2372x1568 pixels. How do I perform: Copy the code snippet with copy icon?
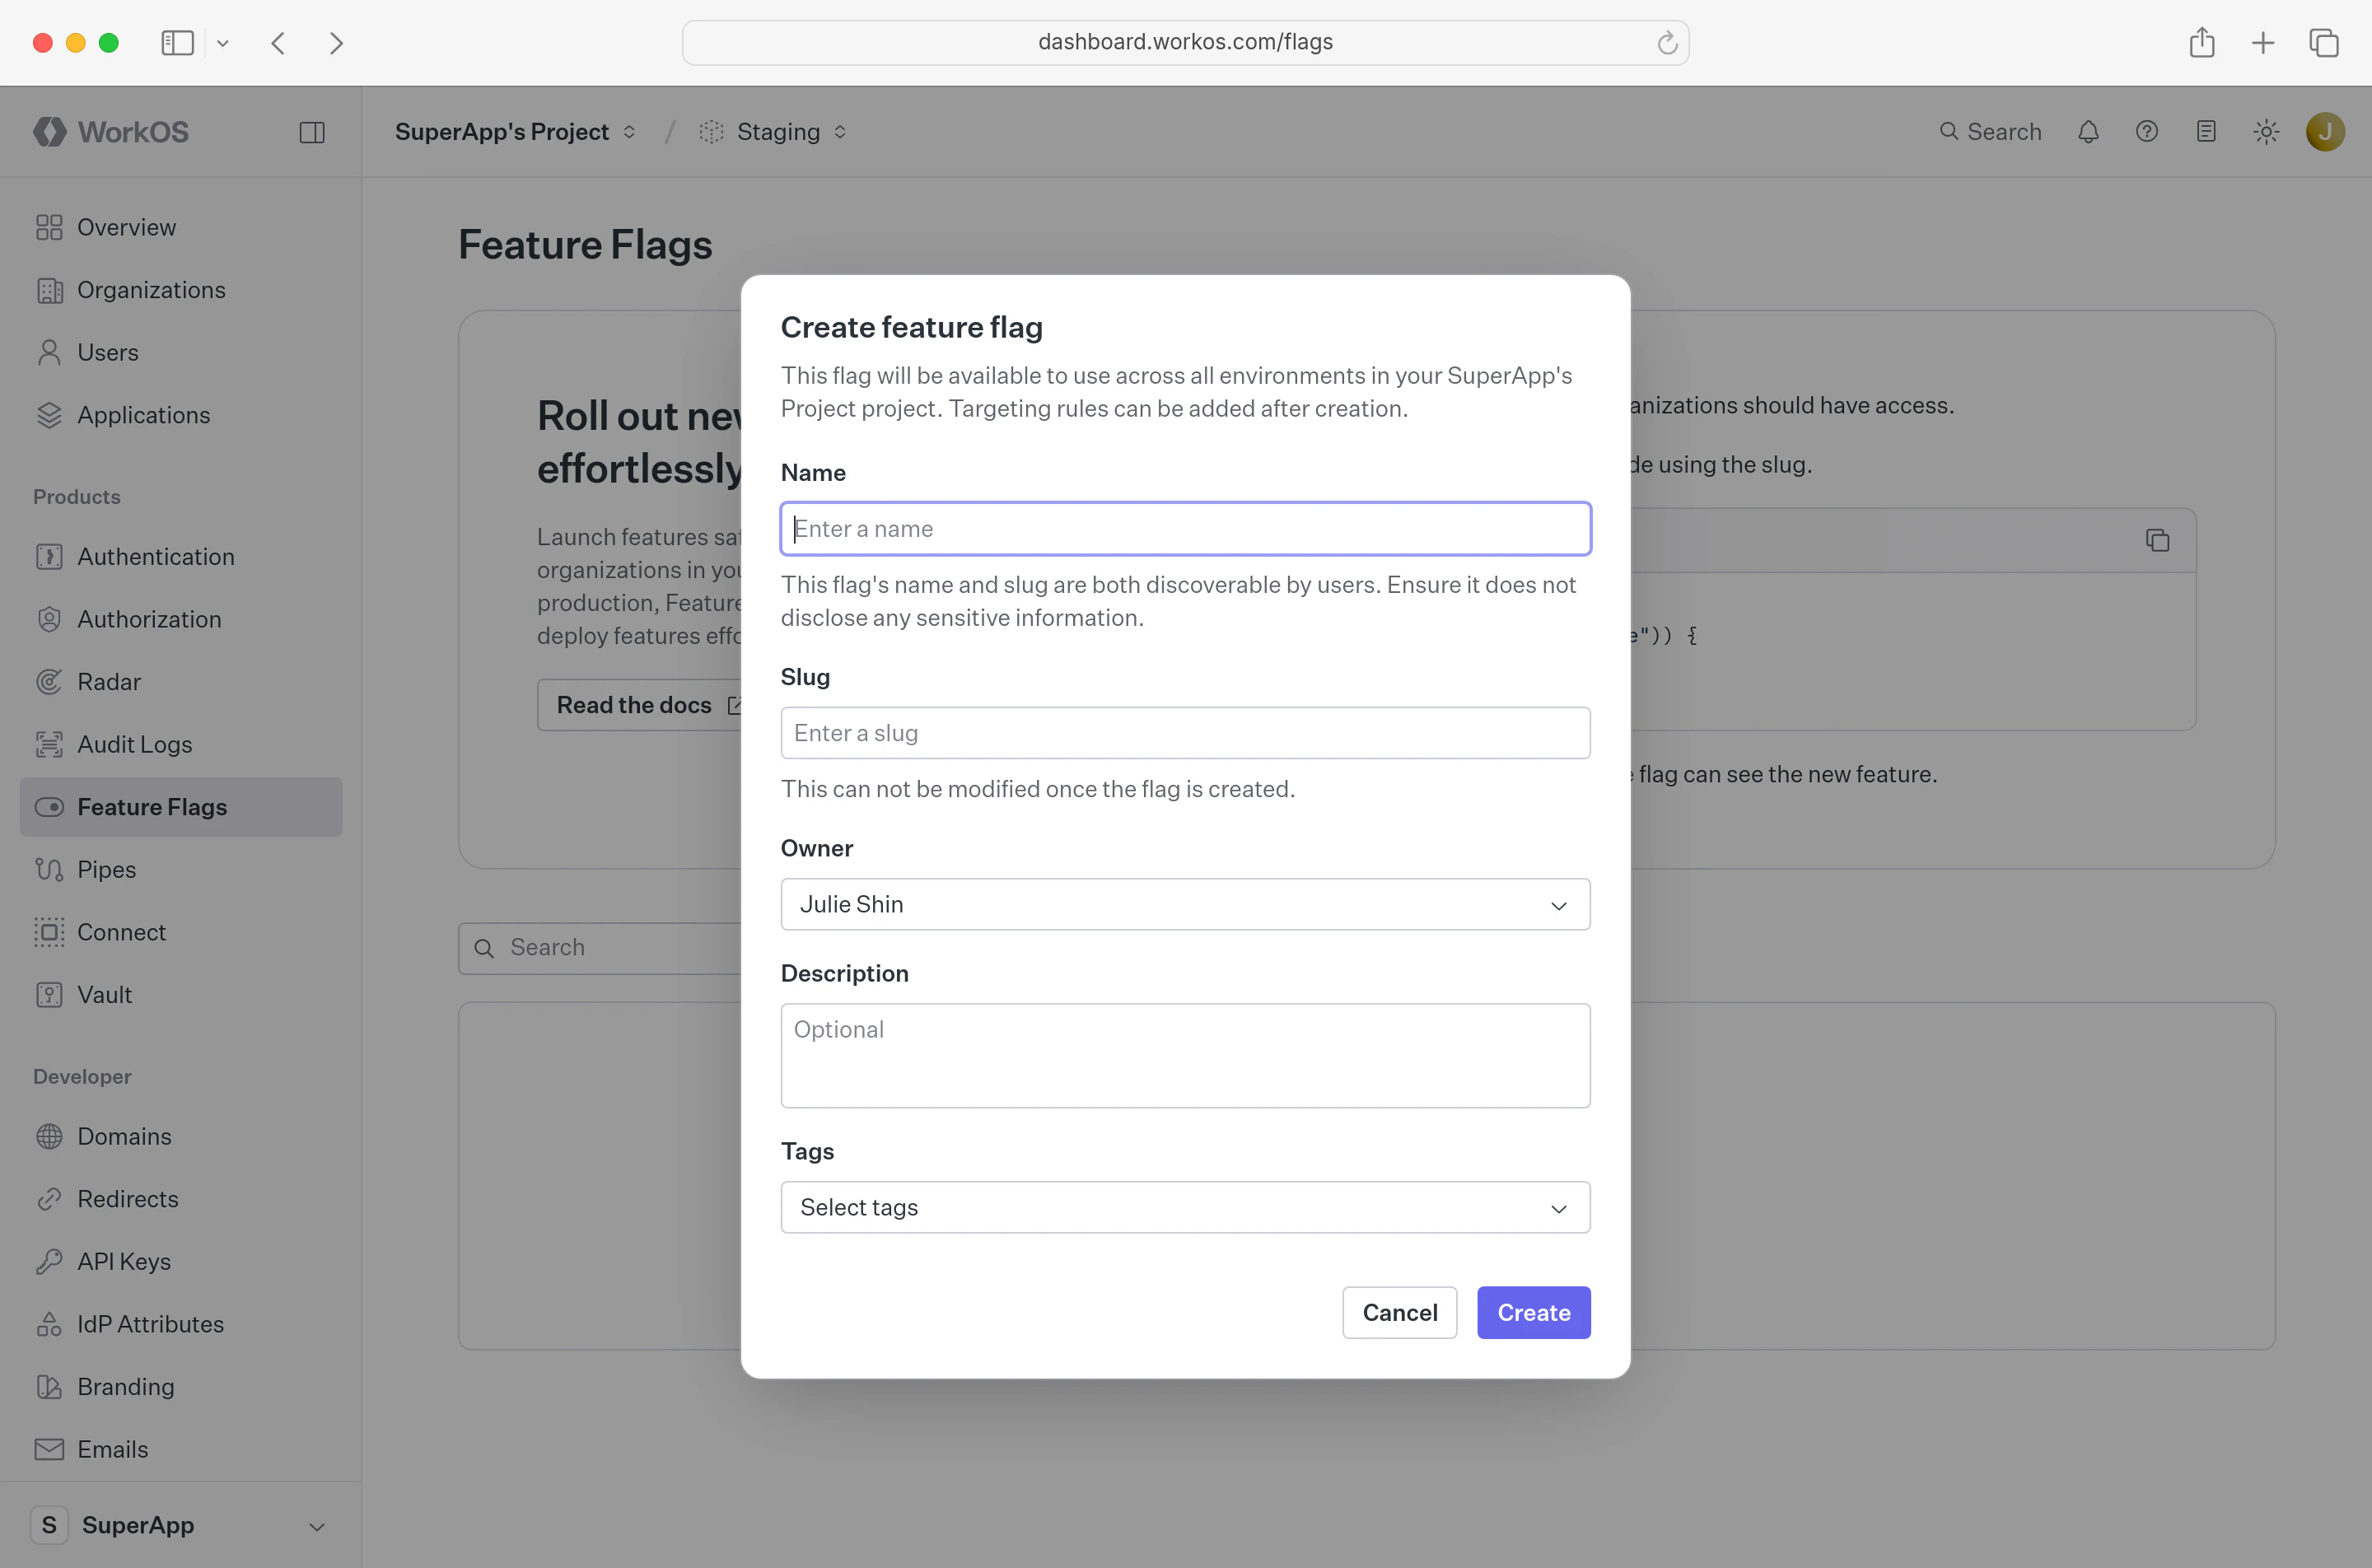coord(2157,541)
